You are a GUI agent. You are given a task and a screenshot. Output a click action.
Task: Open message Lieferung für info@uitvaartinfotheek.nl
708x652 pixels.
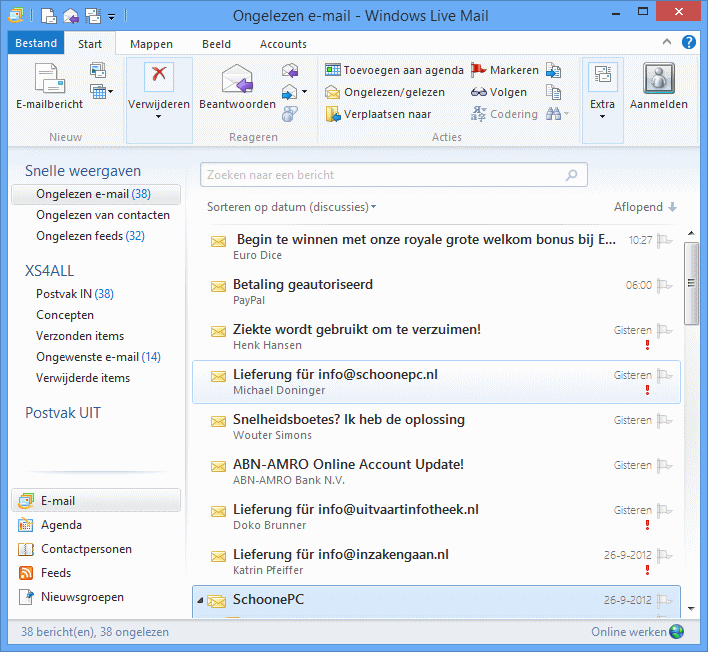pyautogui.click(x=436, y=517)
